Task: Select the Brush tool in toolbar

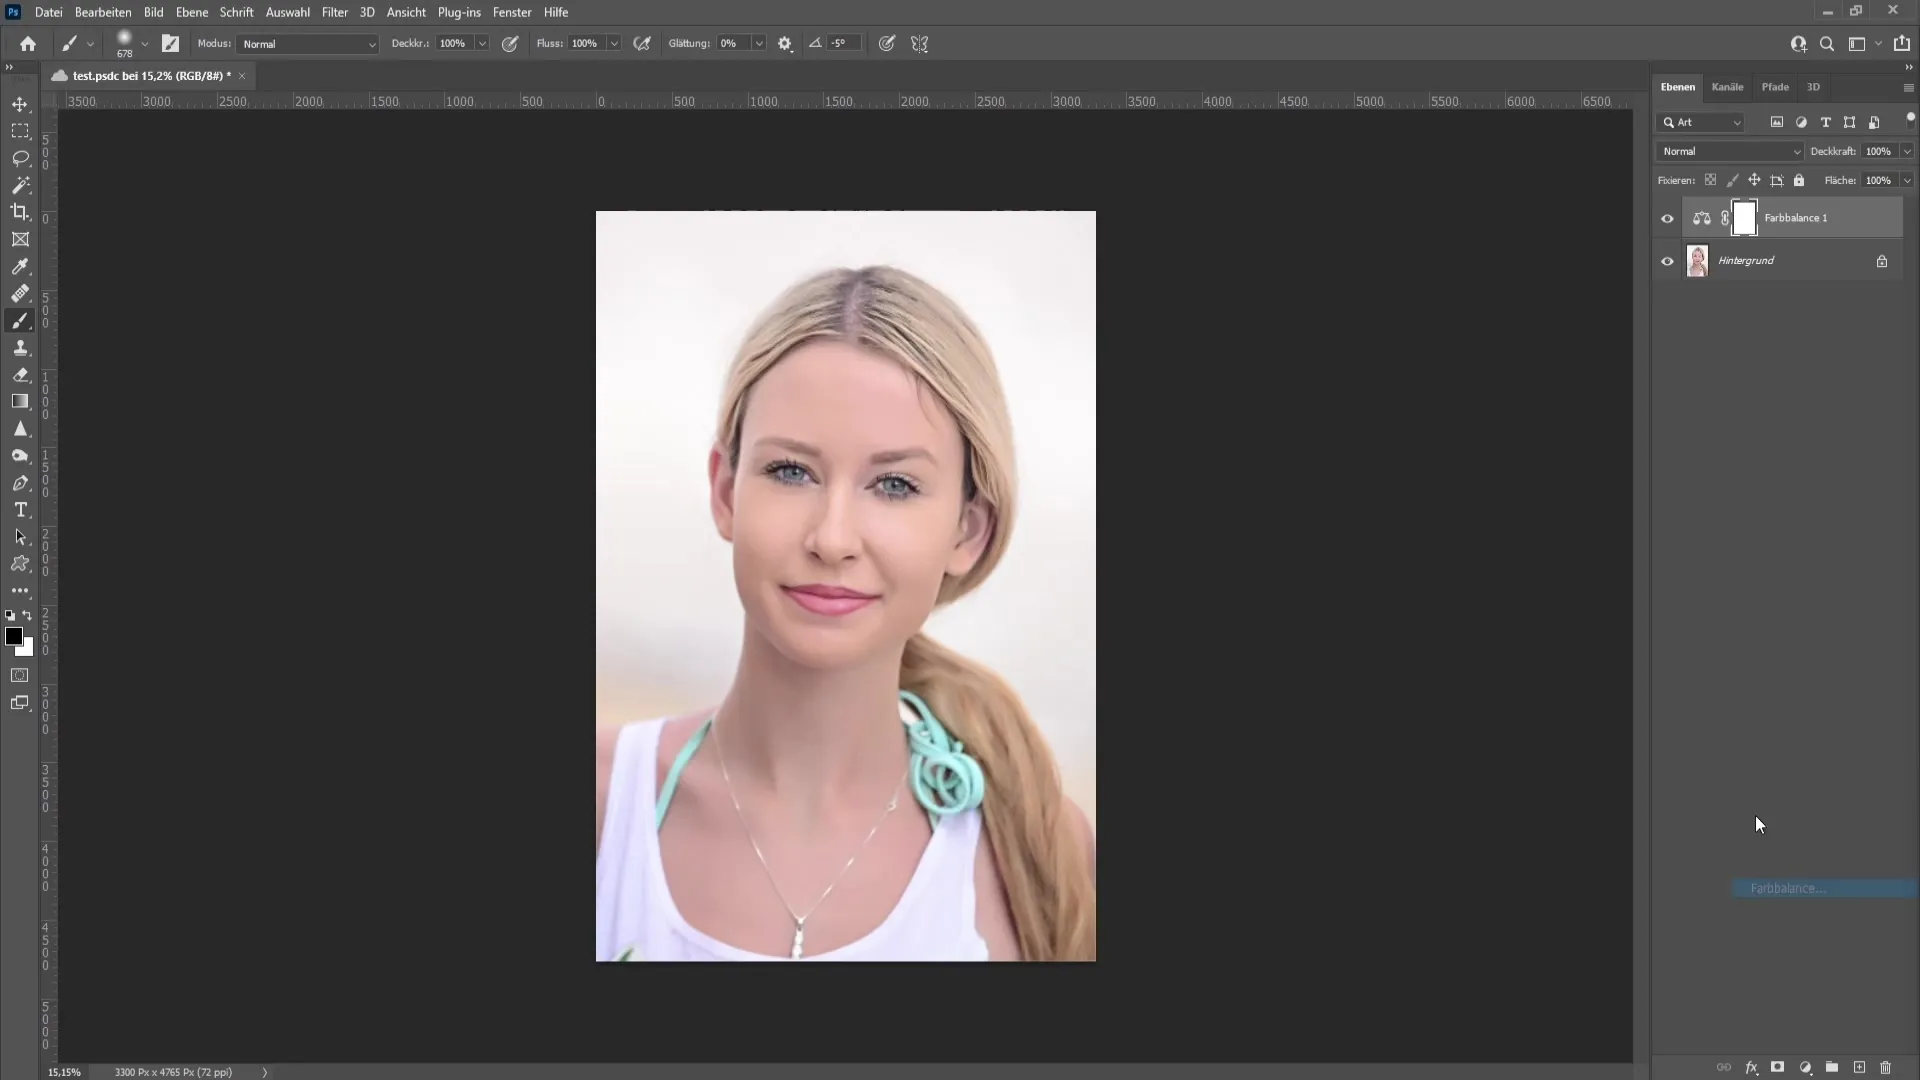Action: click(20, 320)
